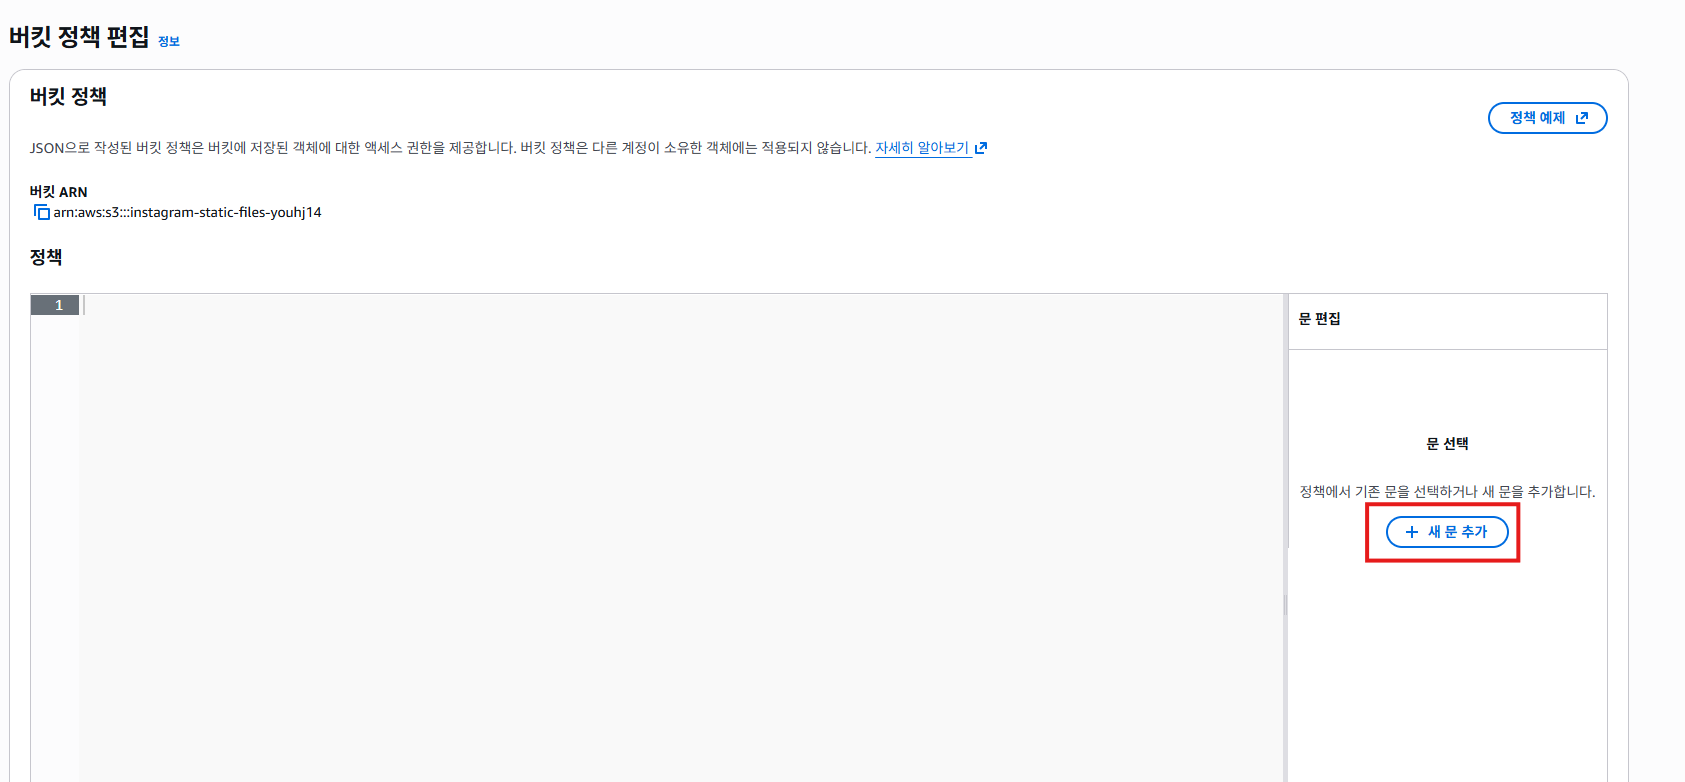The image size is (1685, 782).
Task: Select the 문 편집 panel header
Action: (1319, 319)
